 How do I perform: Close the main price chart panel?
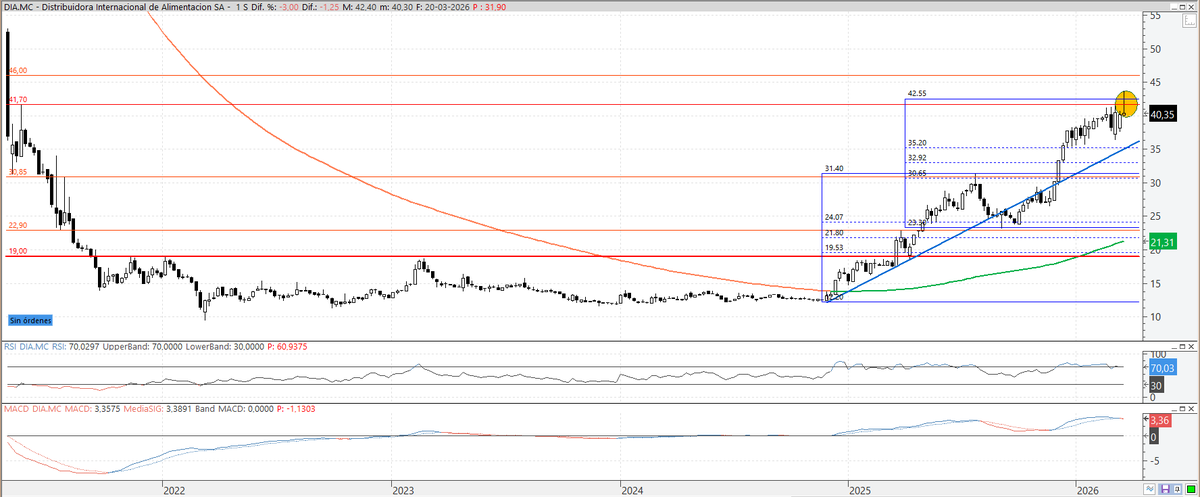[1191, 7]
